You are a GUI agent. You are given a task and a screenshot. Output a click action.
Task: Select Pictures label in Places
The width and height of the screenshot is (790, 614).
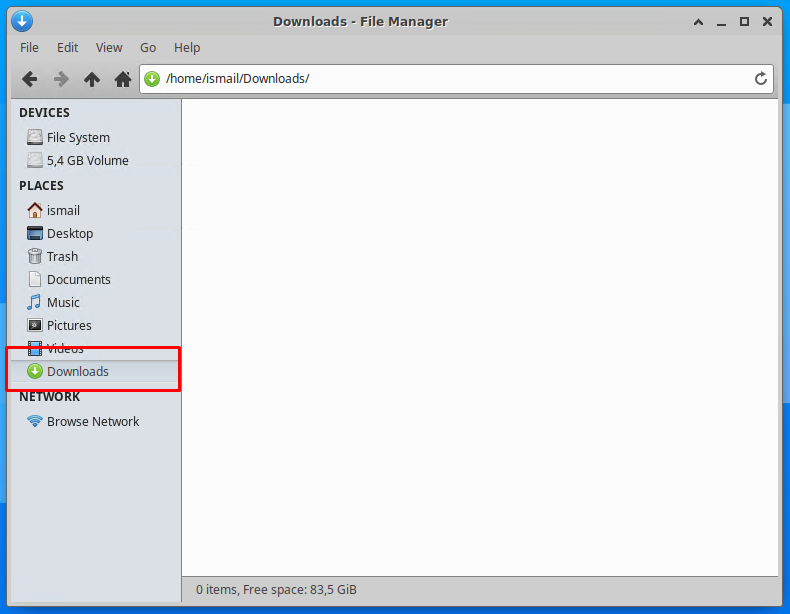click(x=69, y=325)
